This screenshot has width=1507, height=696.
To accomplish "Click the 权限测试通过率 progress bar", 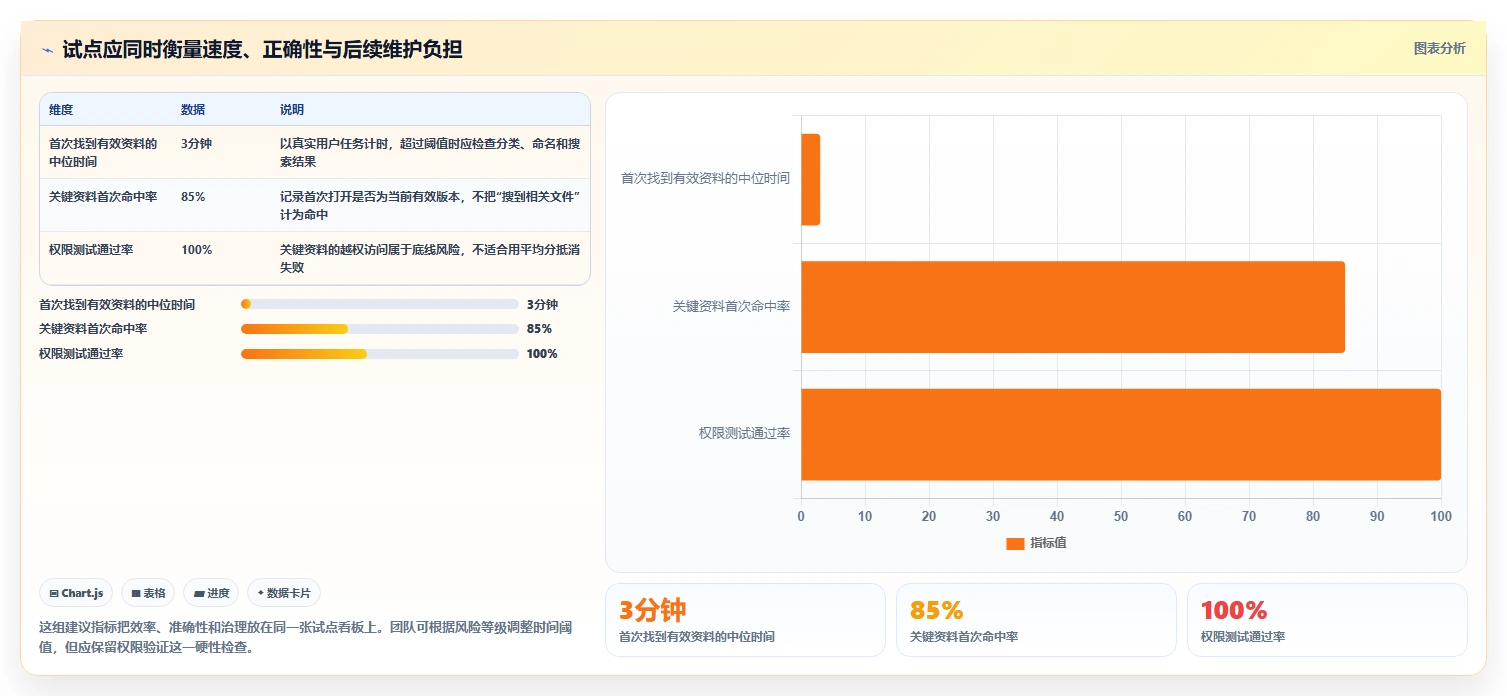I will (x=380, y=354).
